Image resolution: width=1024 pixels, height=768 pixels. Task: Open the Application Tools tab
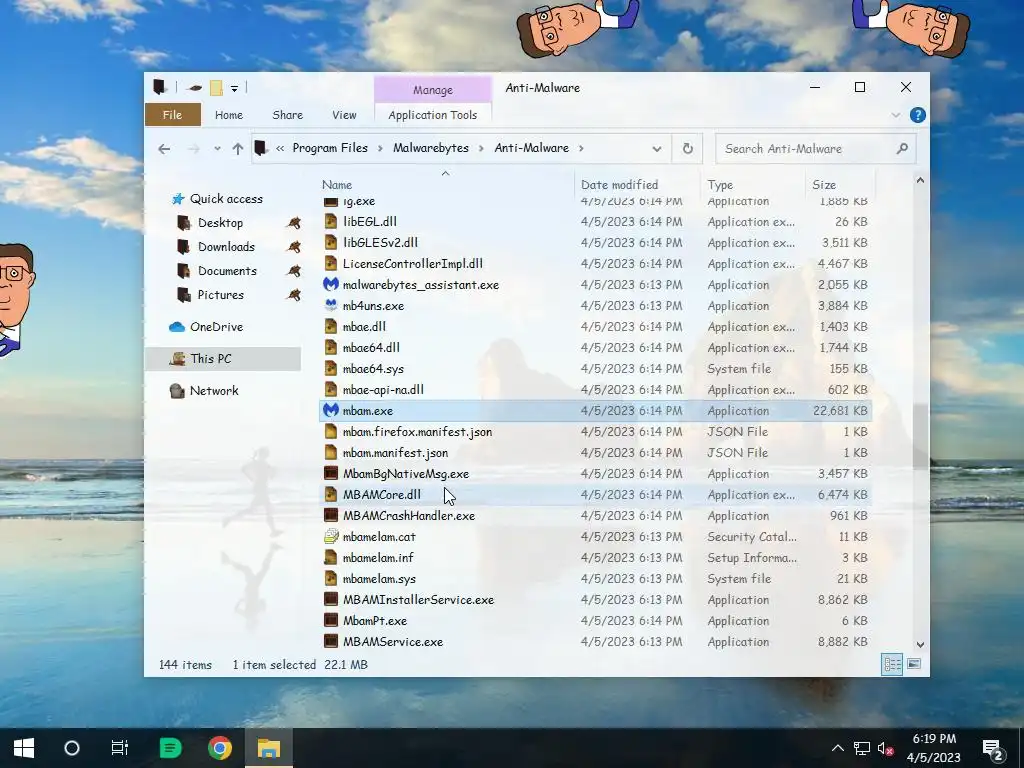(x=432, y=115)
